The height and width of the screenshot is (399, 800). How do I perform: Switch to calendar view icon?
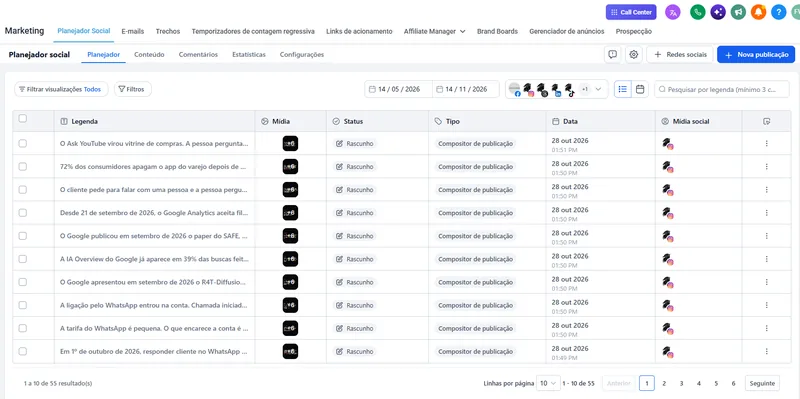(x=640, y=89)
